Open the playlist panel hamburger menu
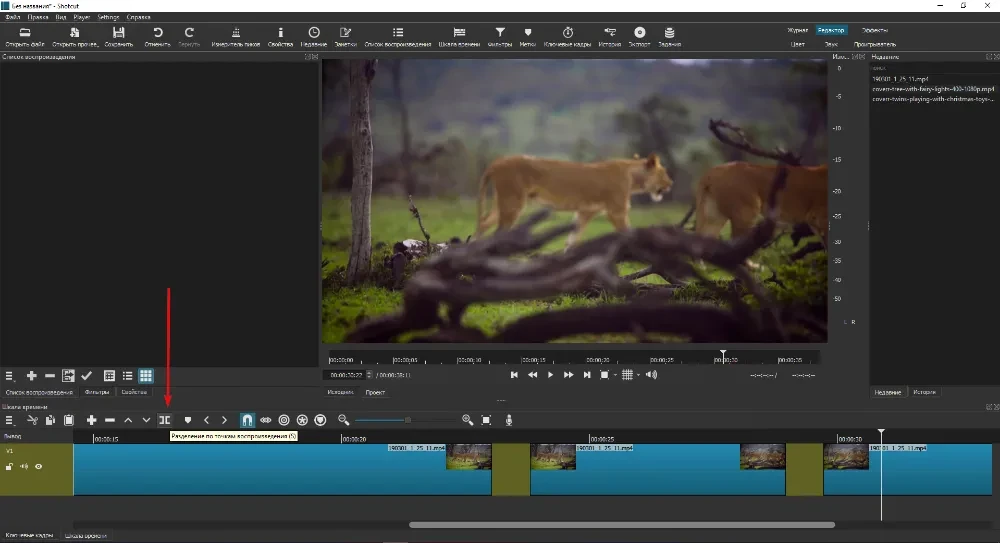Image resolution: width=1000 pixels, height=543 pixels. tap(9, 376)
